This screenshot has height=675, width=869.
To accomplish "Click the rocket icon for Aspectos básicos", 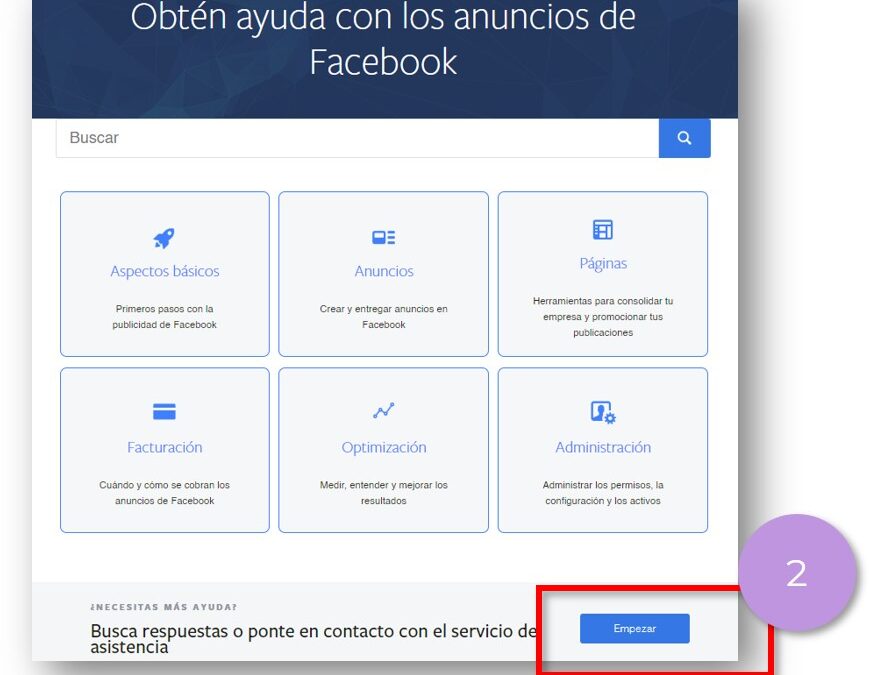I will pyautogui.click(x=164, y=238).
